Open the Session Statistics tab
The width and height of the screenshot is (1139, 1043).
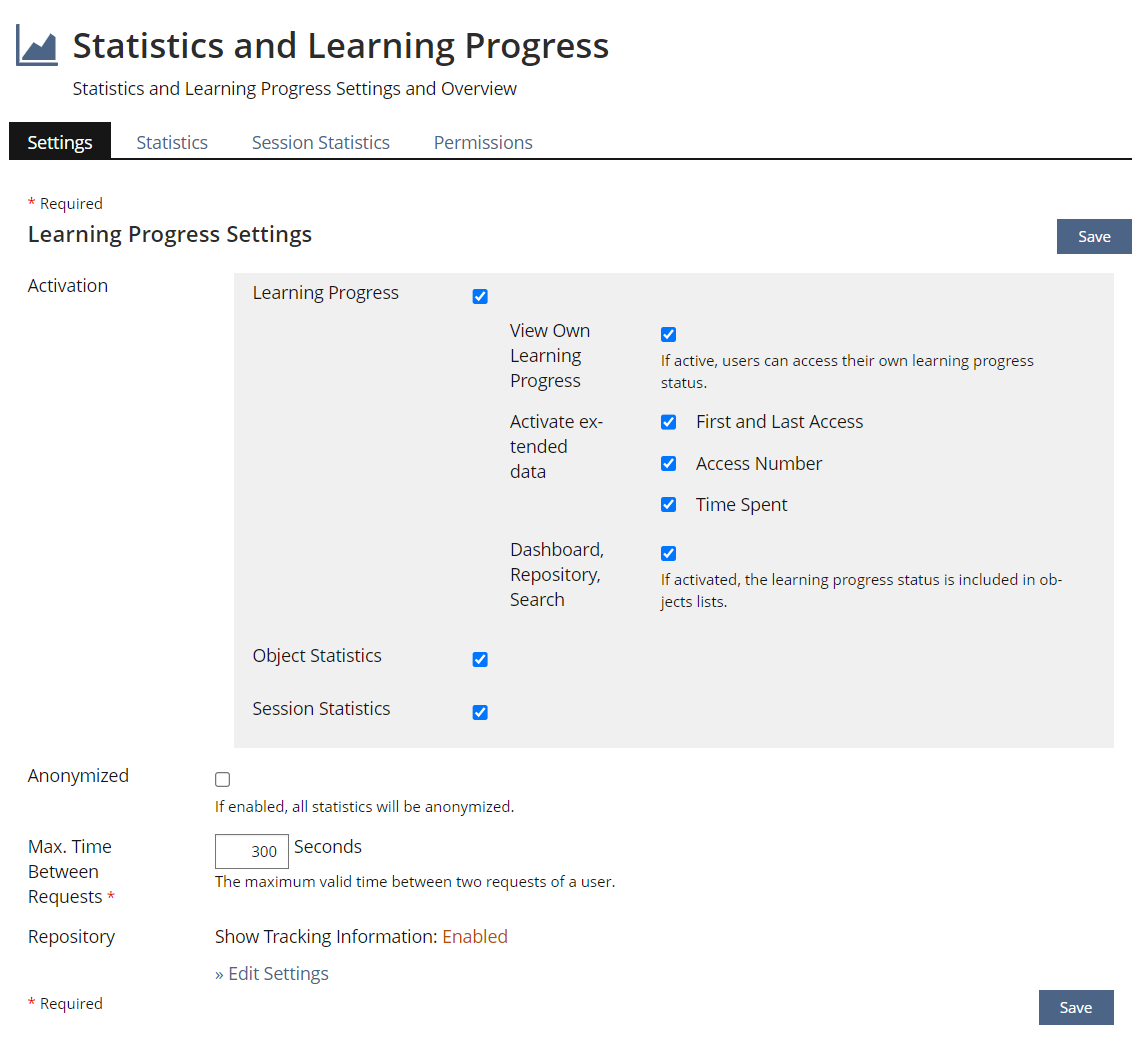coord(321,143)
